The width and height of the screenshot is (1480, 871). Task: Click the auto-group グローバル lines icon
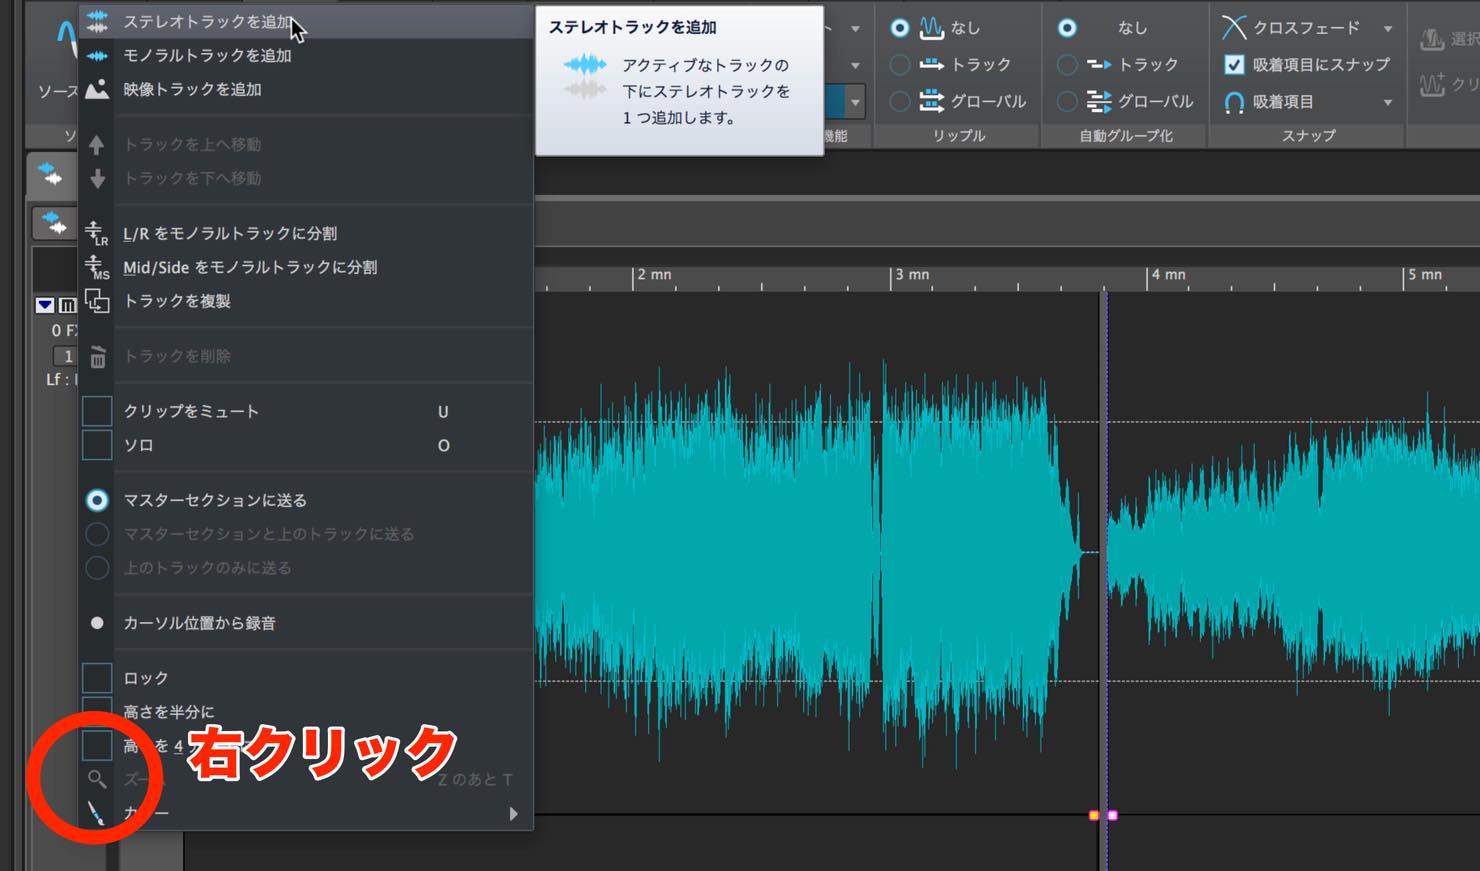coord(1099,100)
